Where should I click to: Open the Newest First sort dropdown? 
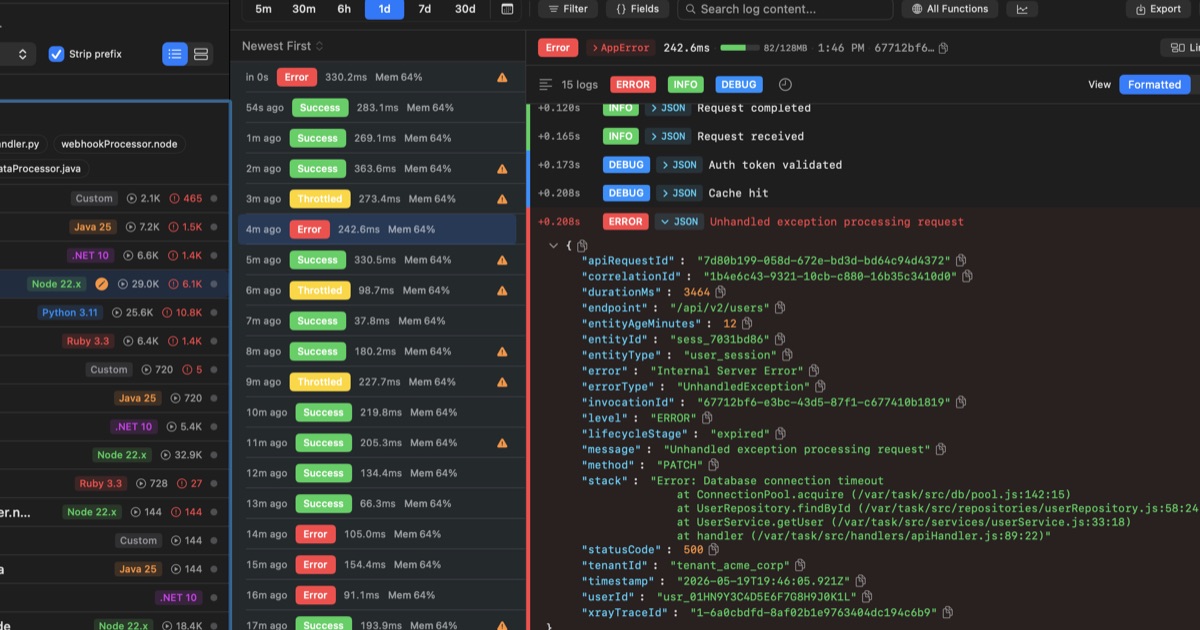(x=283, y=46)
